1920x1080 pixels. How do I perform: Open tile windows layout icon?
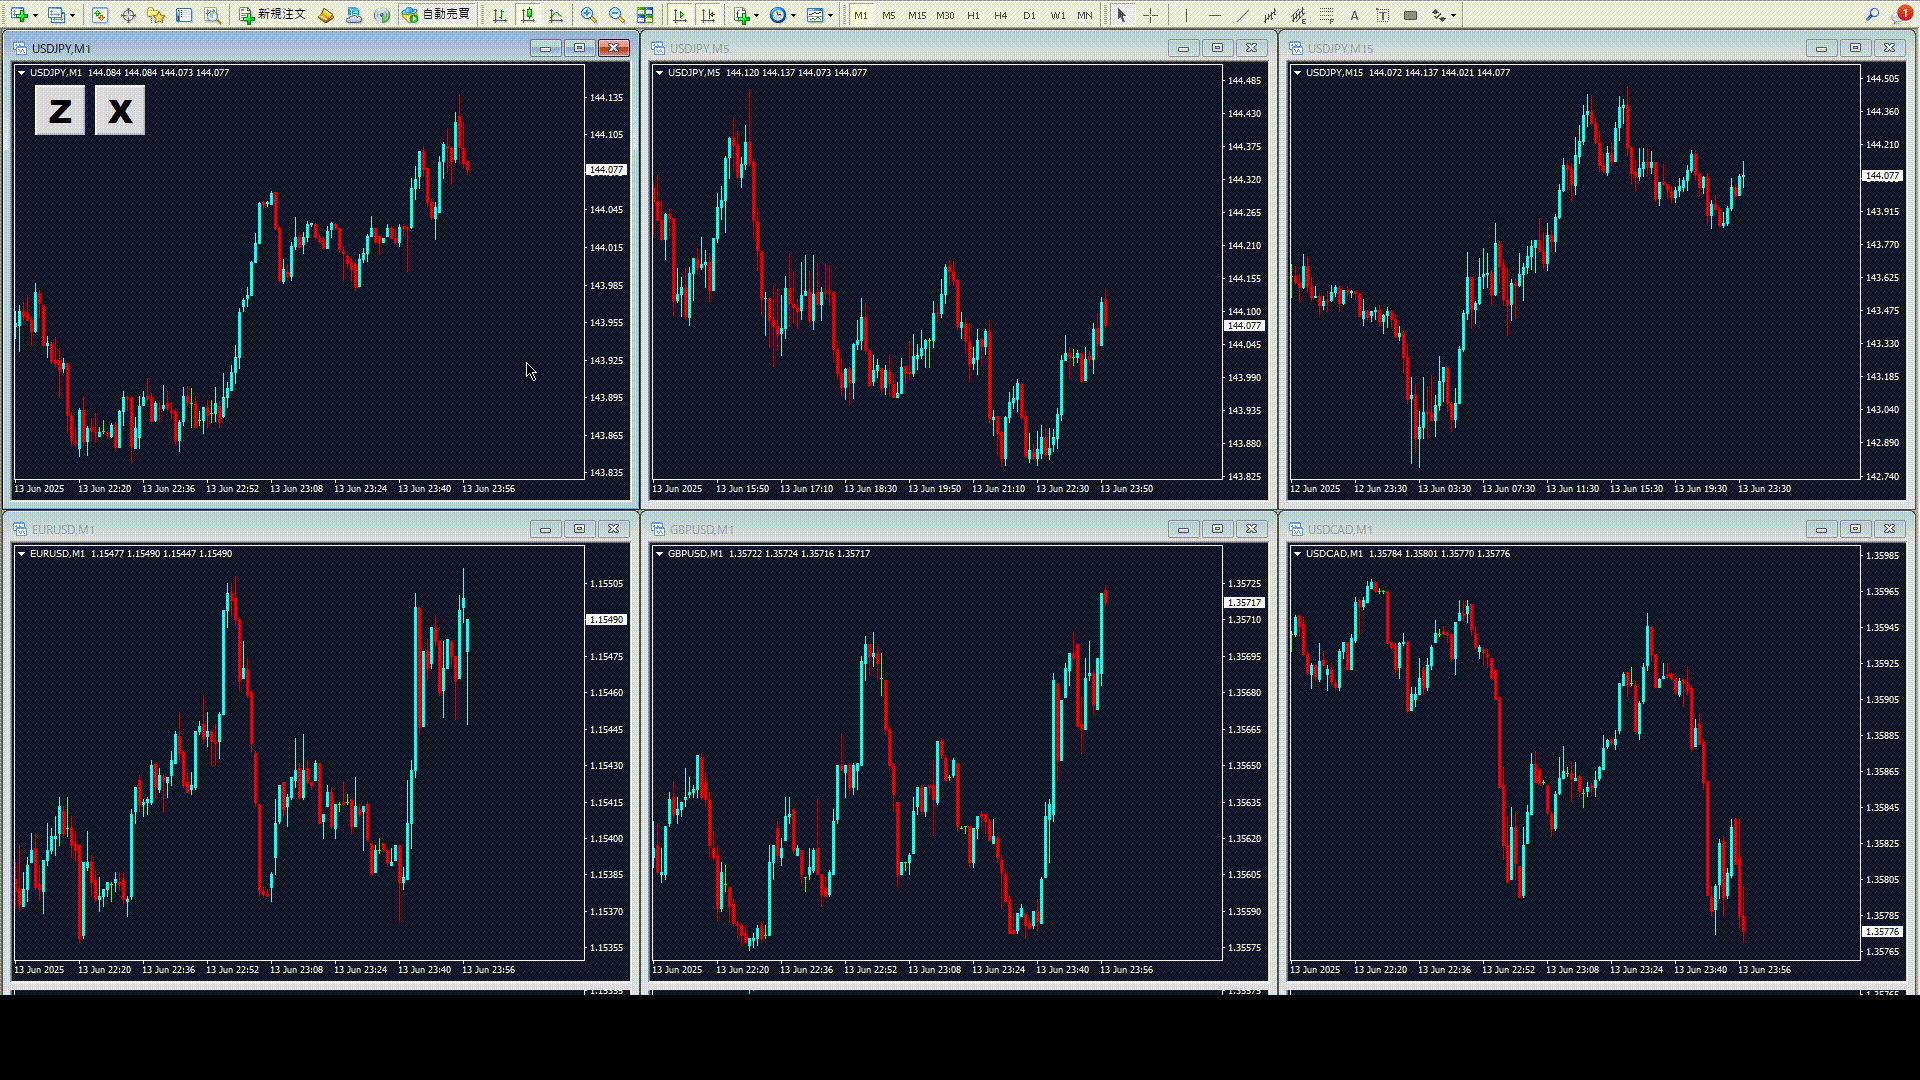[x=645, y=15]
